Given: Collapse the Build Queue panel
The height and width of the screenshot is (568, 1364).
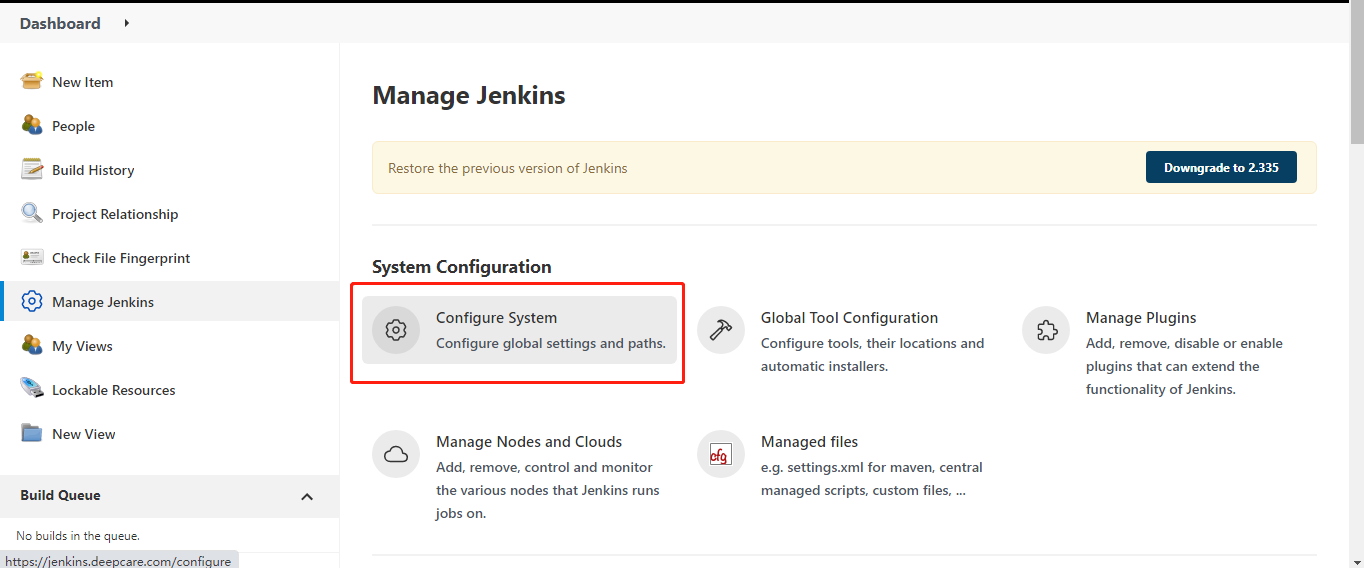Looking at the screenshot, I should pos(307,496).
